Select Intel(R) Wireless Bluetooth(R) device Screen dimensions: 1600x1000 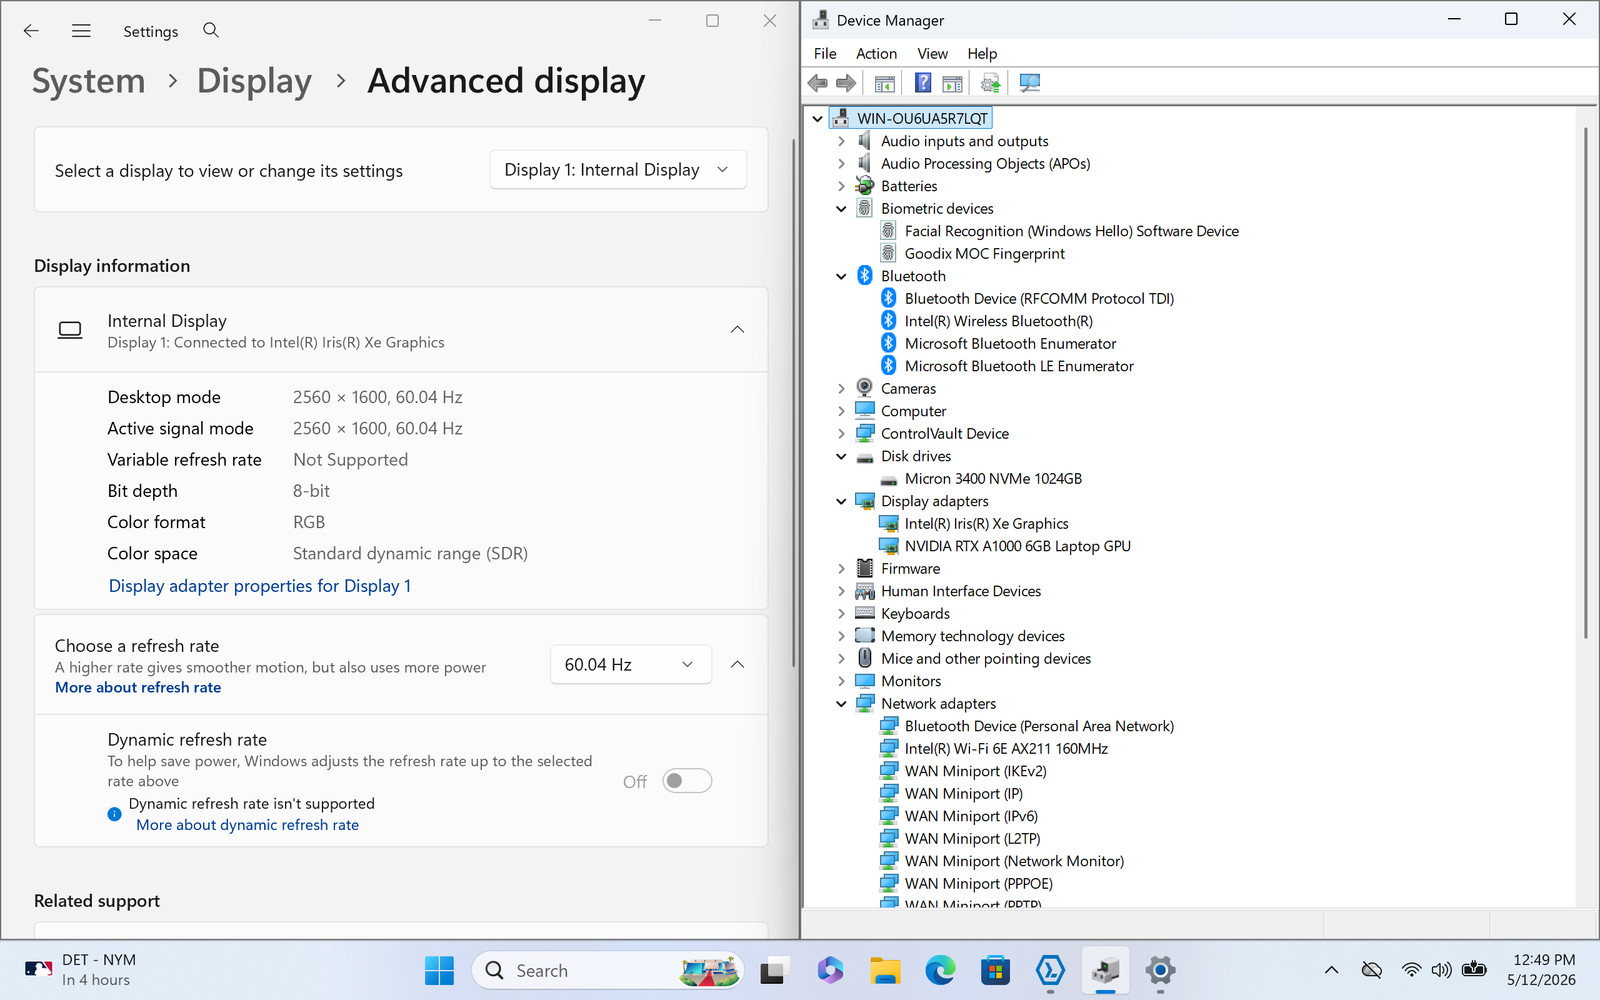999,321
